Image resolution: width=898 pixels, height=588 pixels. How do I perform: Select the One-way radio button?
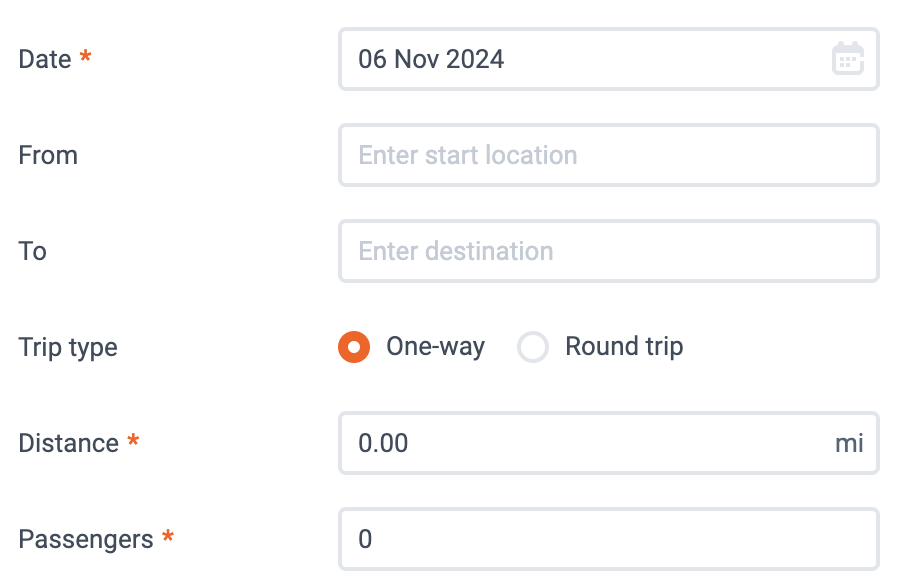pos(354,347)
